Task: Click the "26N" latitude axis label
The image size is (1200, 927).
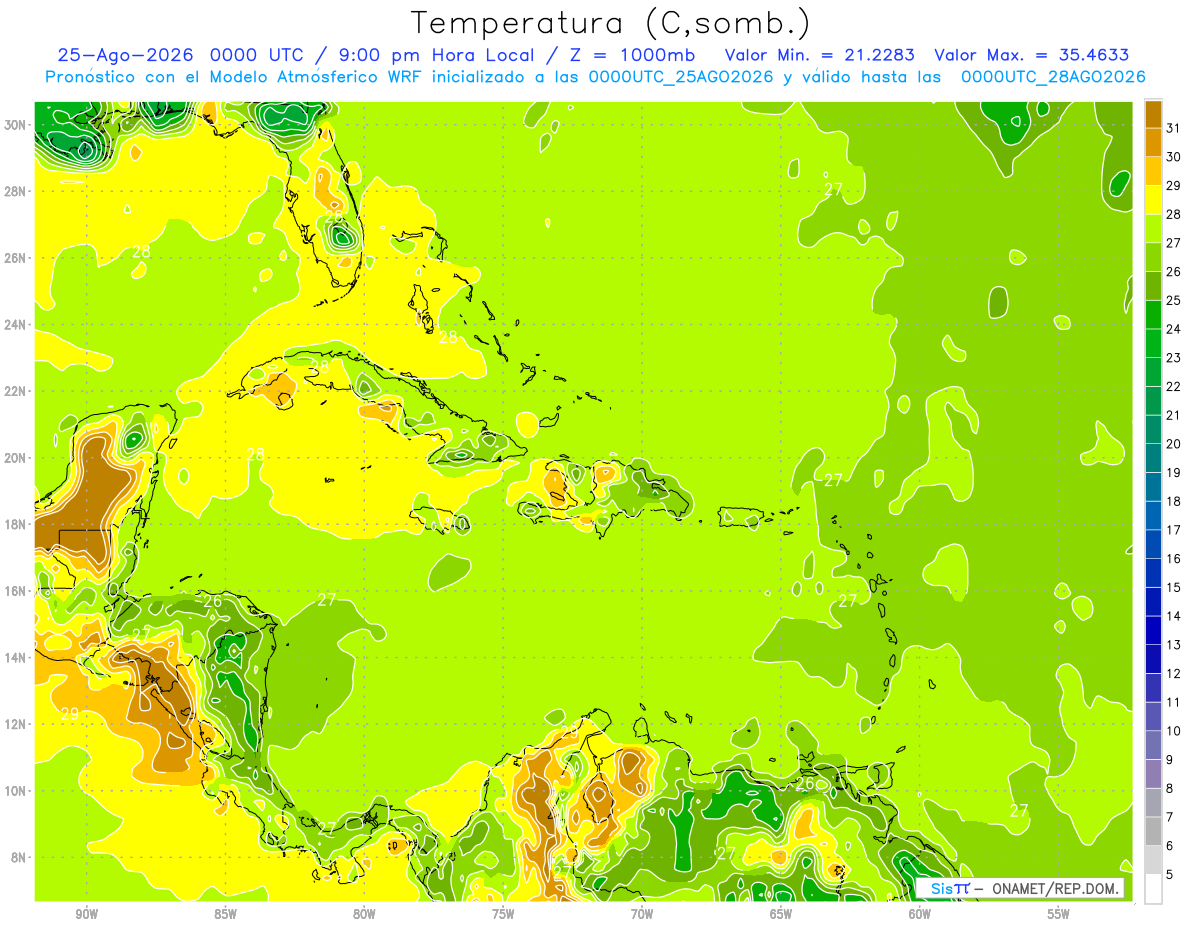Action: pos(16,258)
